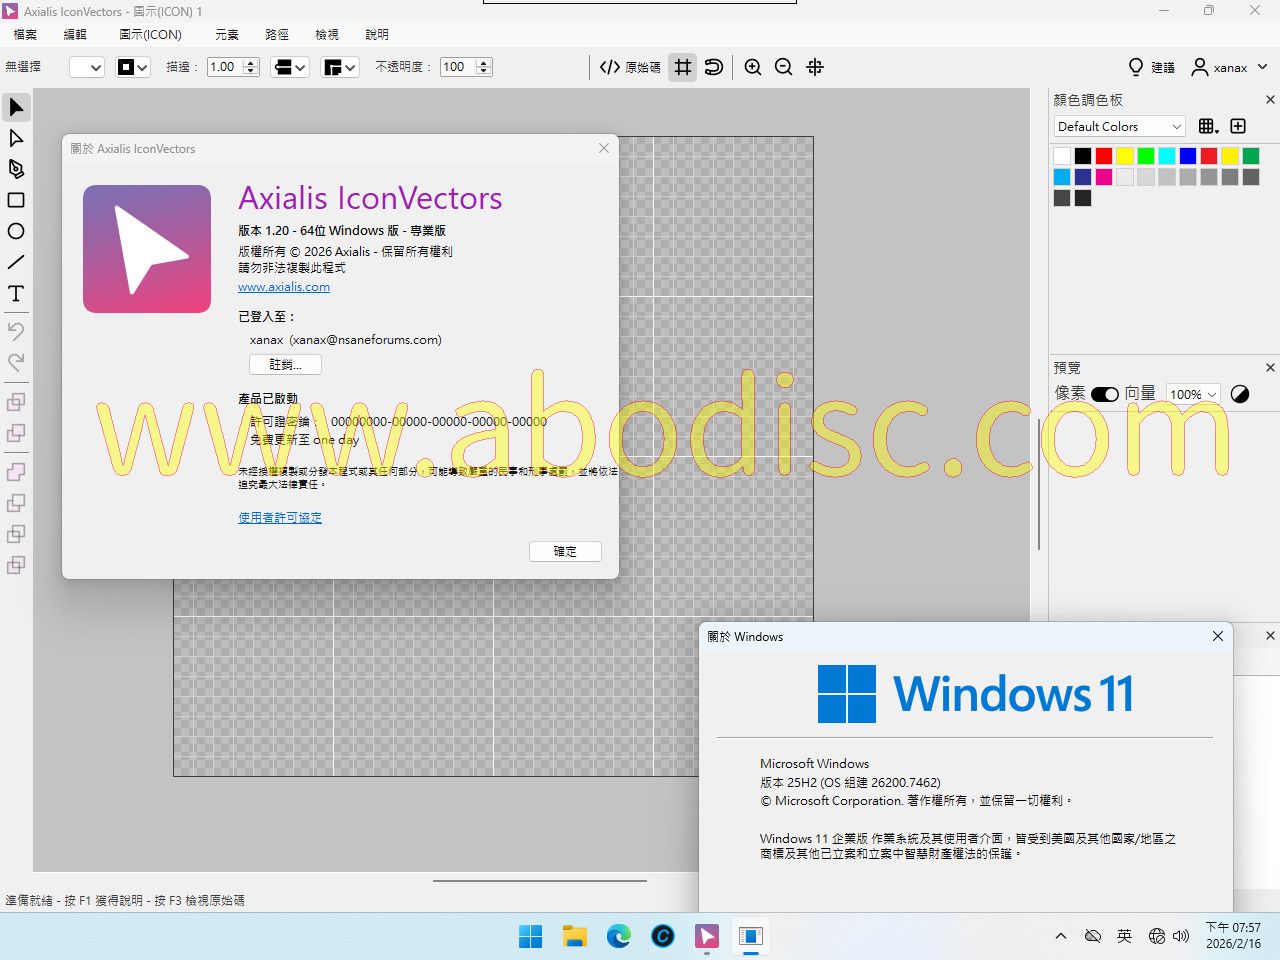Expand the preview 100% zoom dropdown
This screenshot has width=1280, height=960.
click(1194, 394)
